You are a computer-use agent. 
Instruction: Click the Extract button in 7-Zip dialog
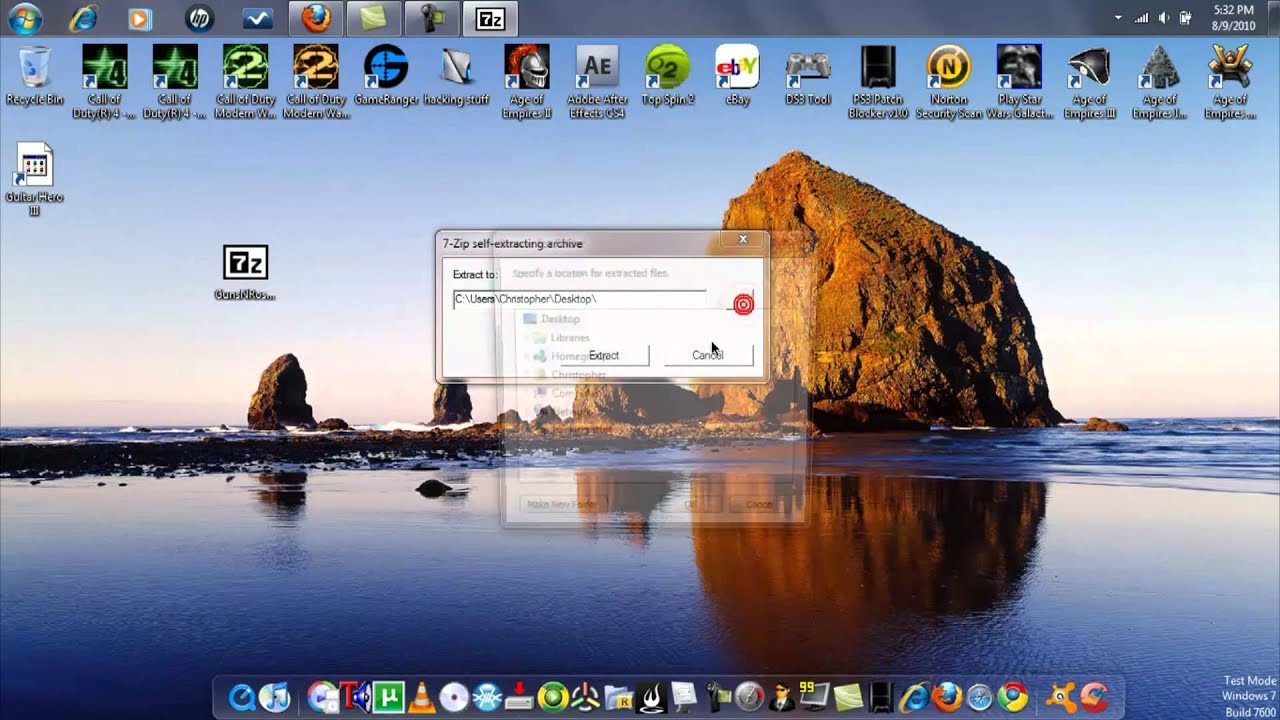[x=604, y=355]
